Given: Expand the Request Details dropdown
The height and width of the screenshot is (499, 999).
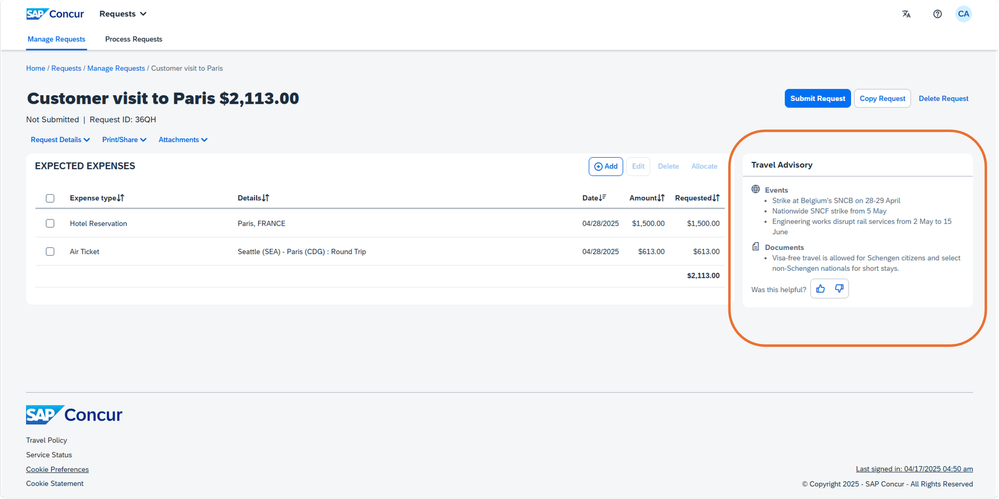Looking at the screenshot, I should click(61, 140).
